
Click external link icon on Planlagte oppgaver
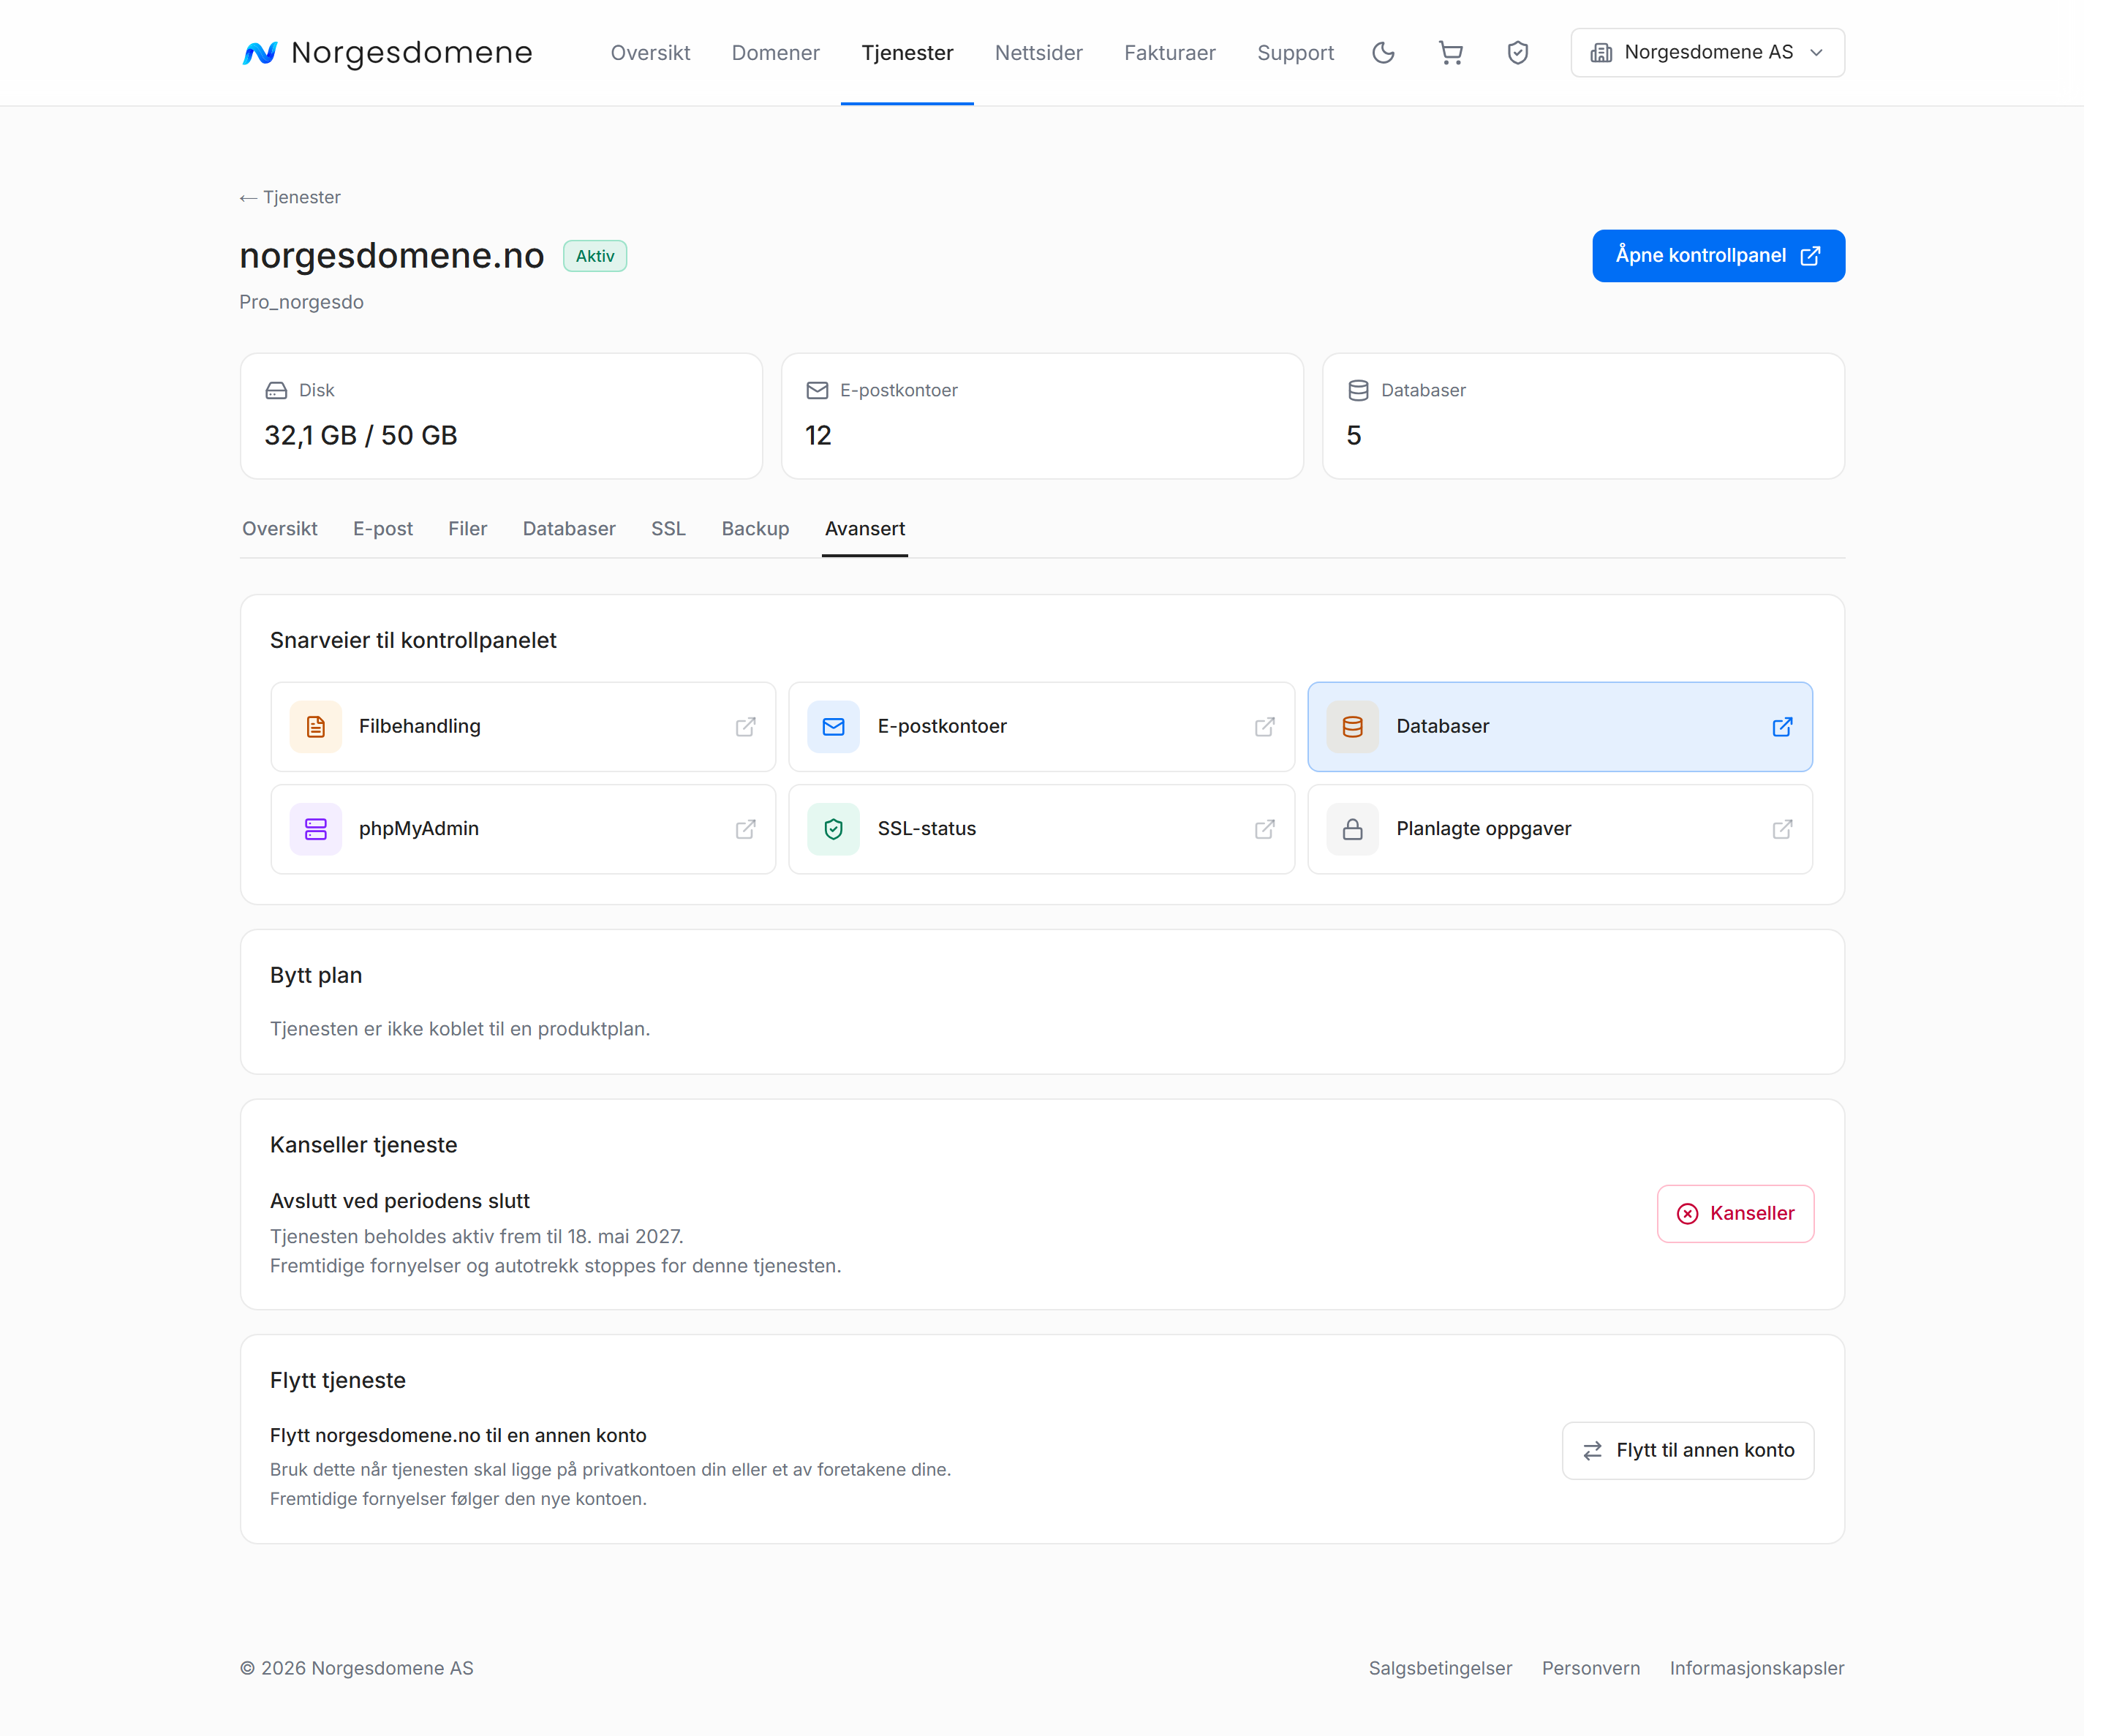point(1782,829)
